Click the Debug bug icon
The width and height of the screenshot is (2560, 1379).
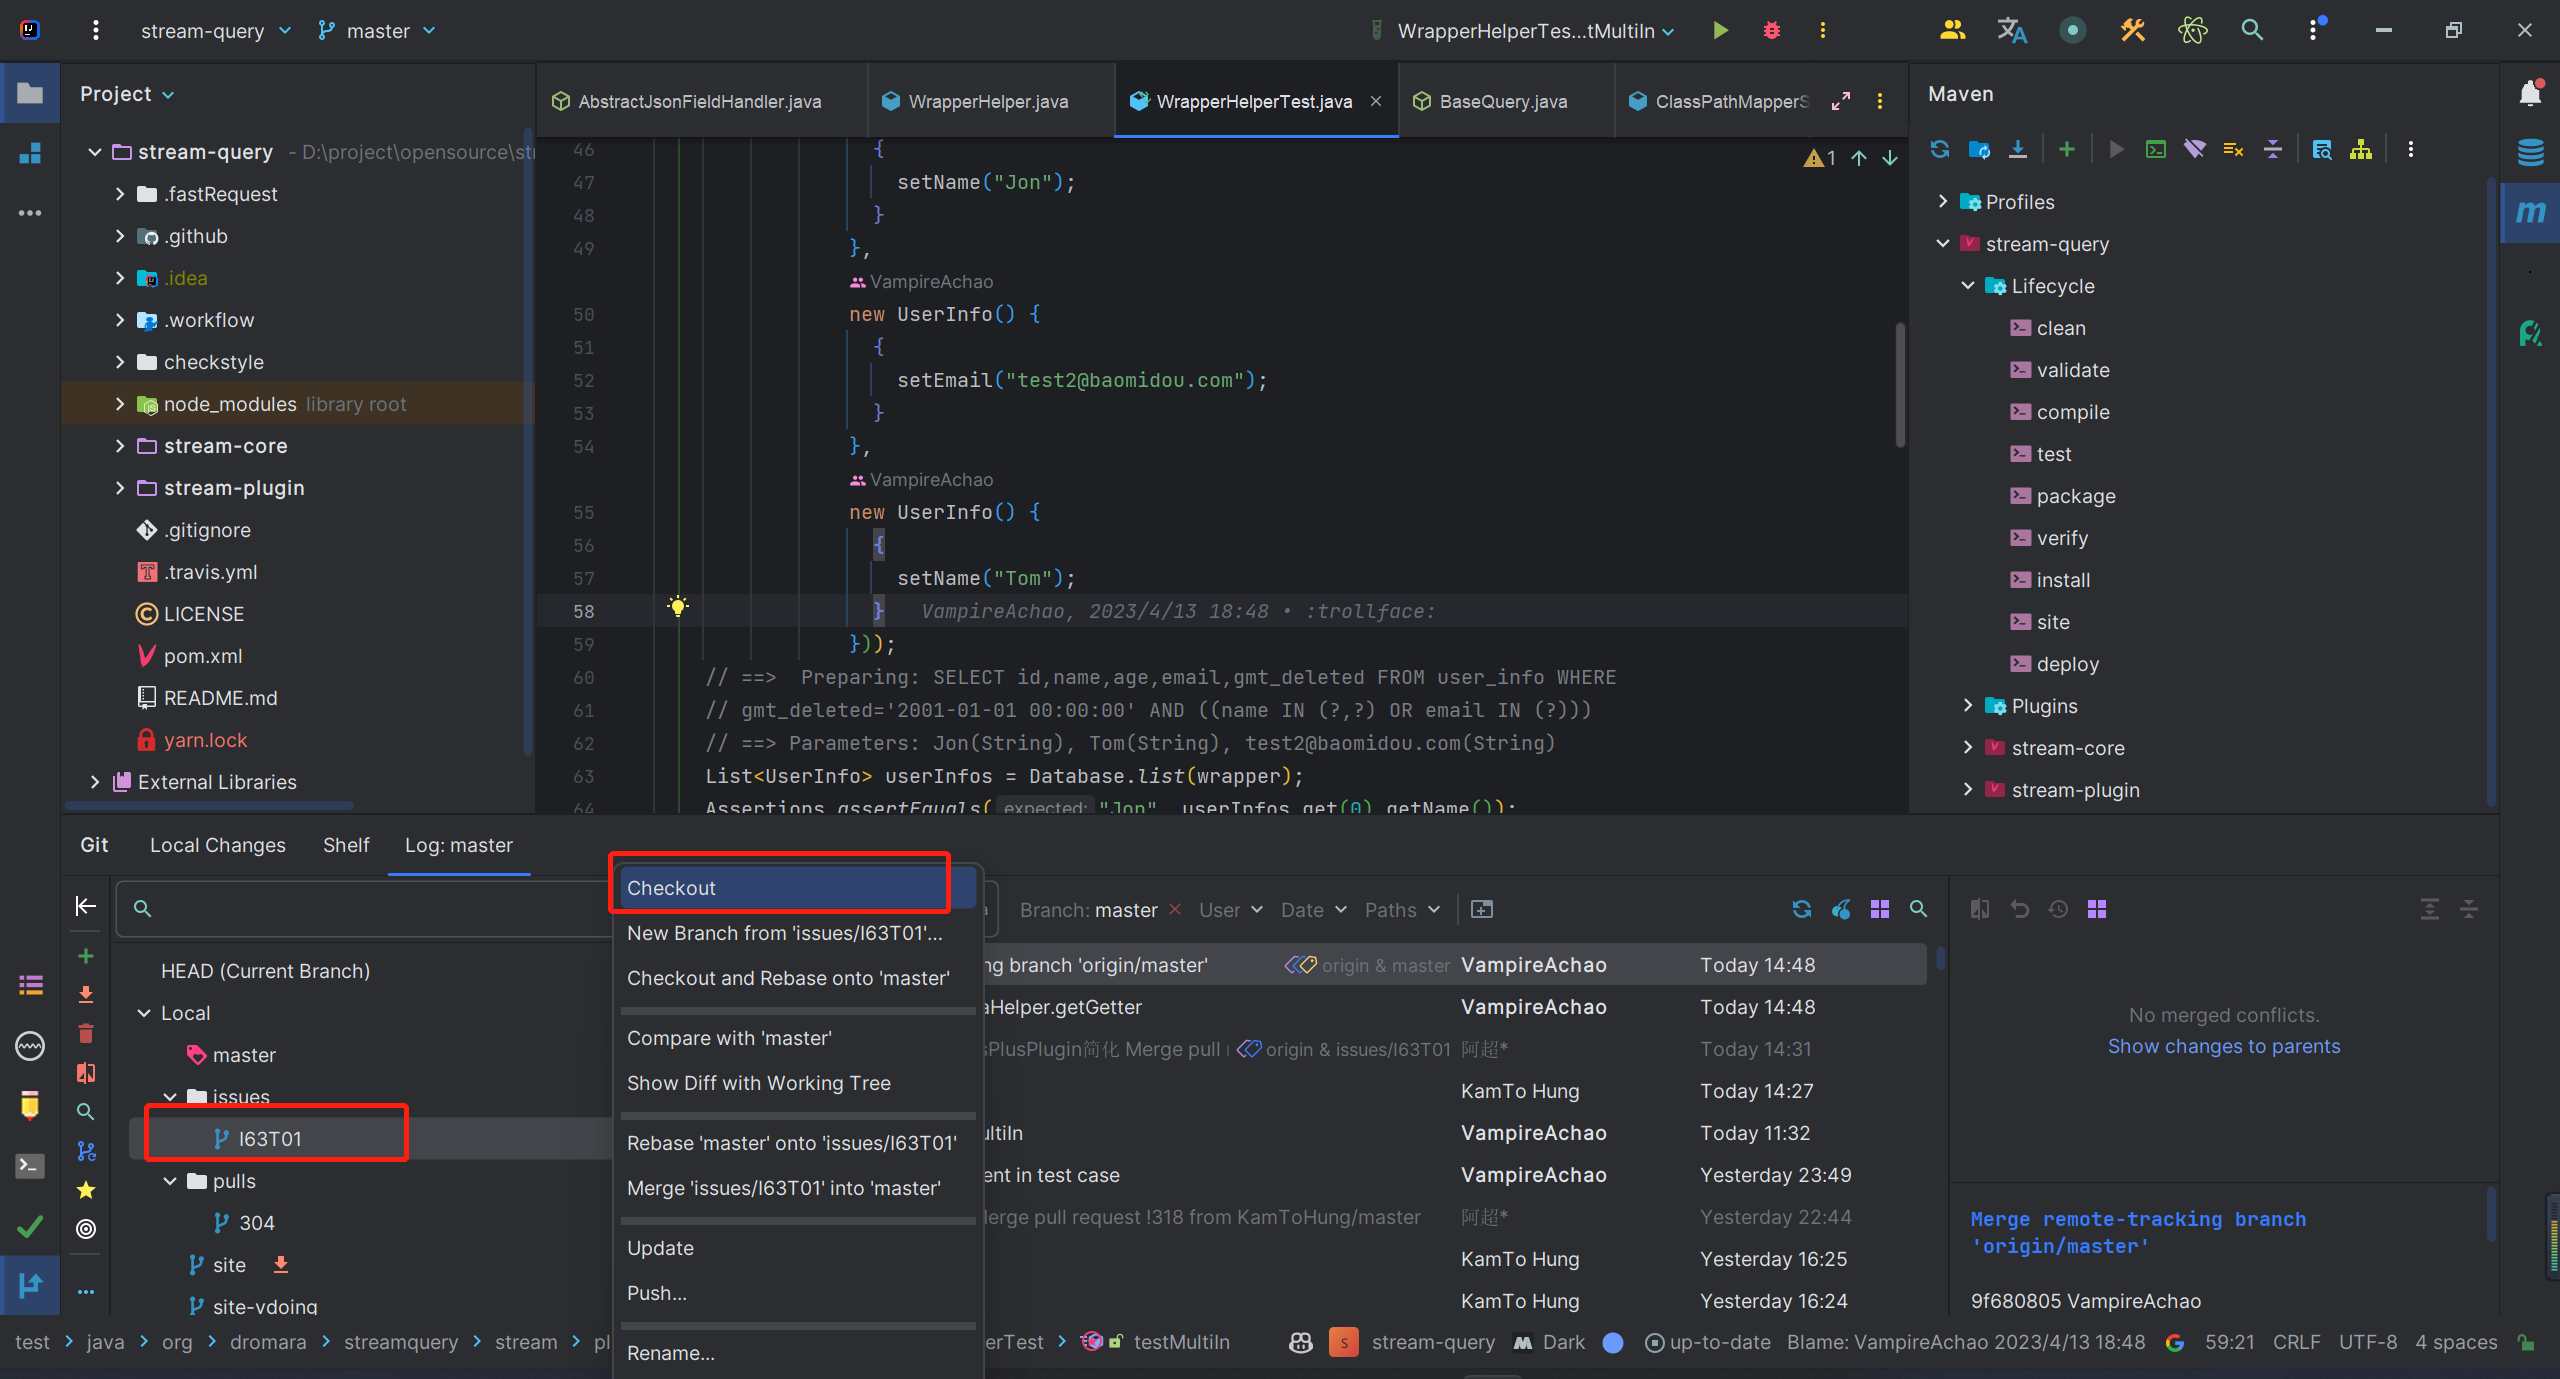click(x=1772, y=31)
